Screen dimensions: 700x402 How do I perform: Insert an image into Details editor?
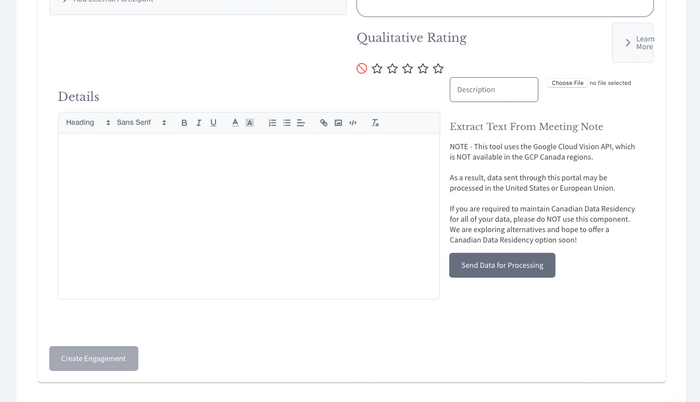[338, 123]
